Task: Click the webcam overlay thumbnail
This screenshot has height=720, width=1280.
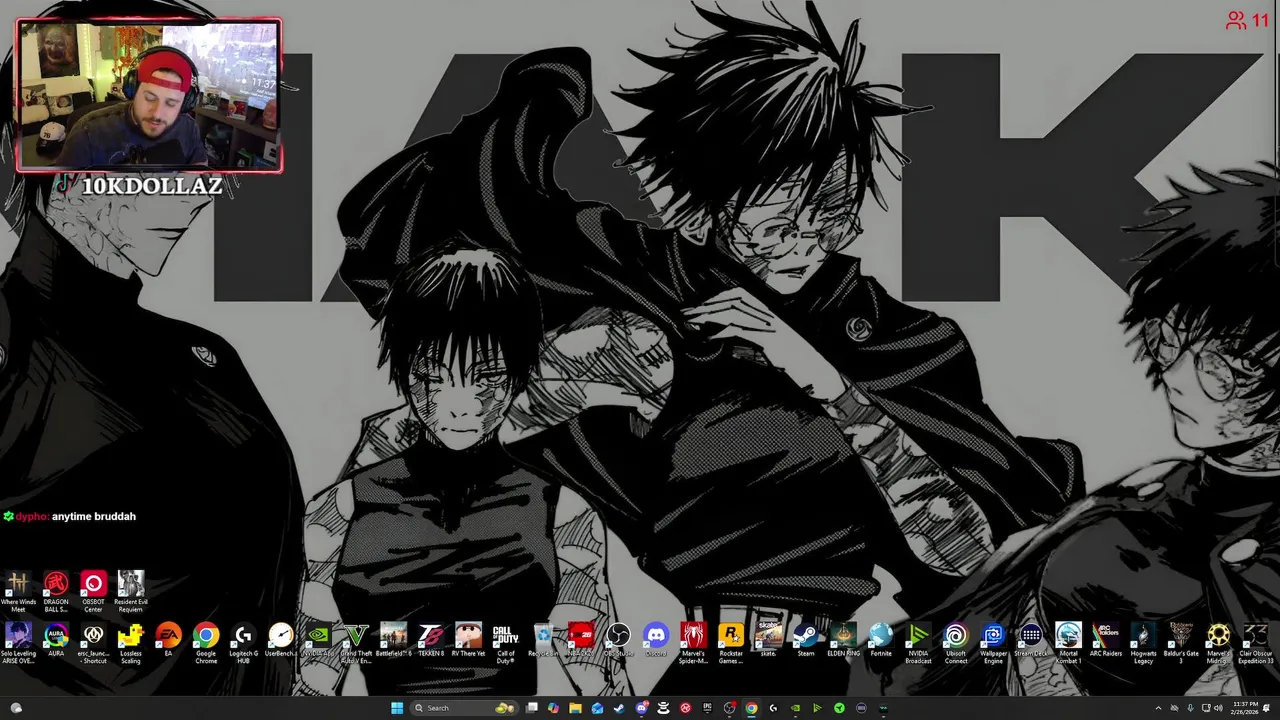Action: [149, 95]
